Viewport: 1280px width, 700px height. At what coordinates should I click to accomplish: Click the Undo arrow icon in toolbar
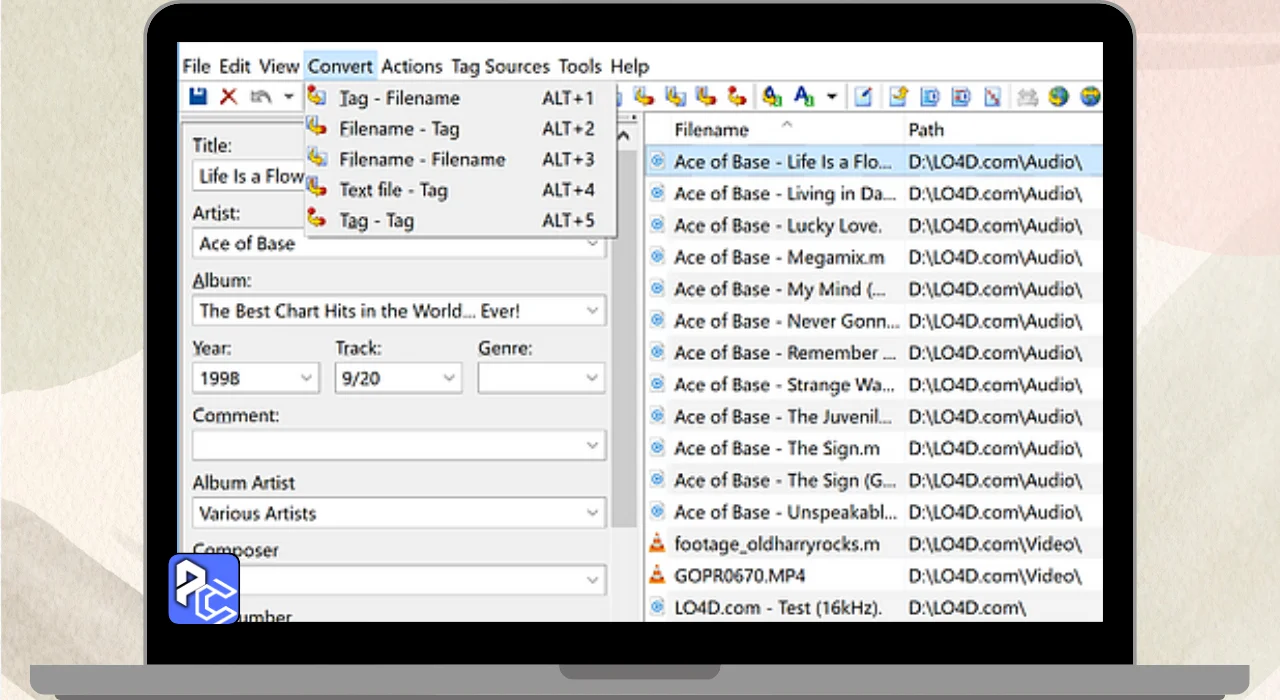(261, 97)
